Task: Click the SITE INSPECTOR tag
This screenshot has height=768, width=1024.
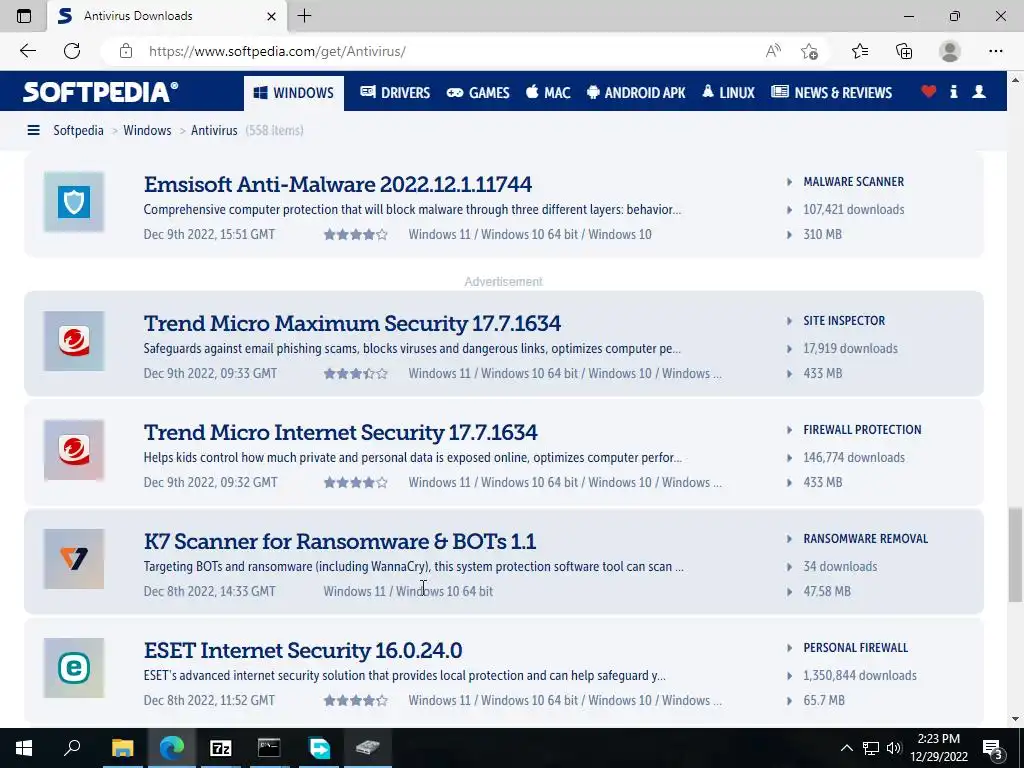Action: pos(844,321)
